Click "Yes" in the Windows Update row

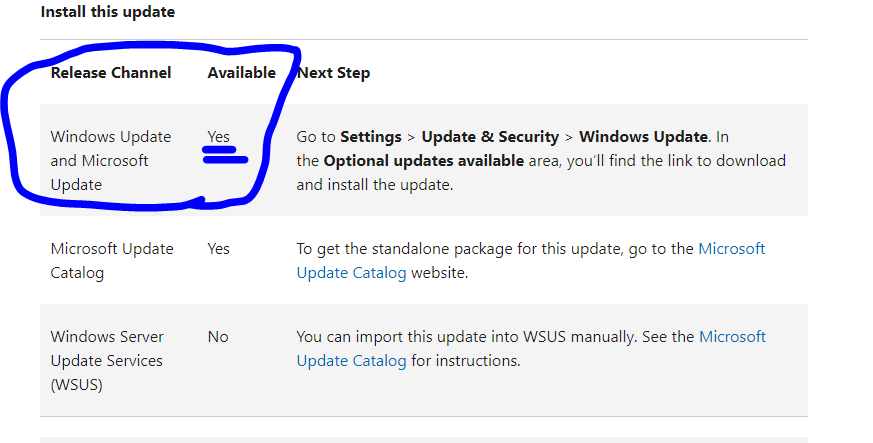218,136
